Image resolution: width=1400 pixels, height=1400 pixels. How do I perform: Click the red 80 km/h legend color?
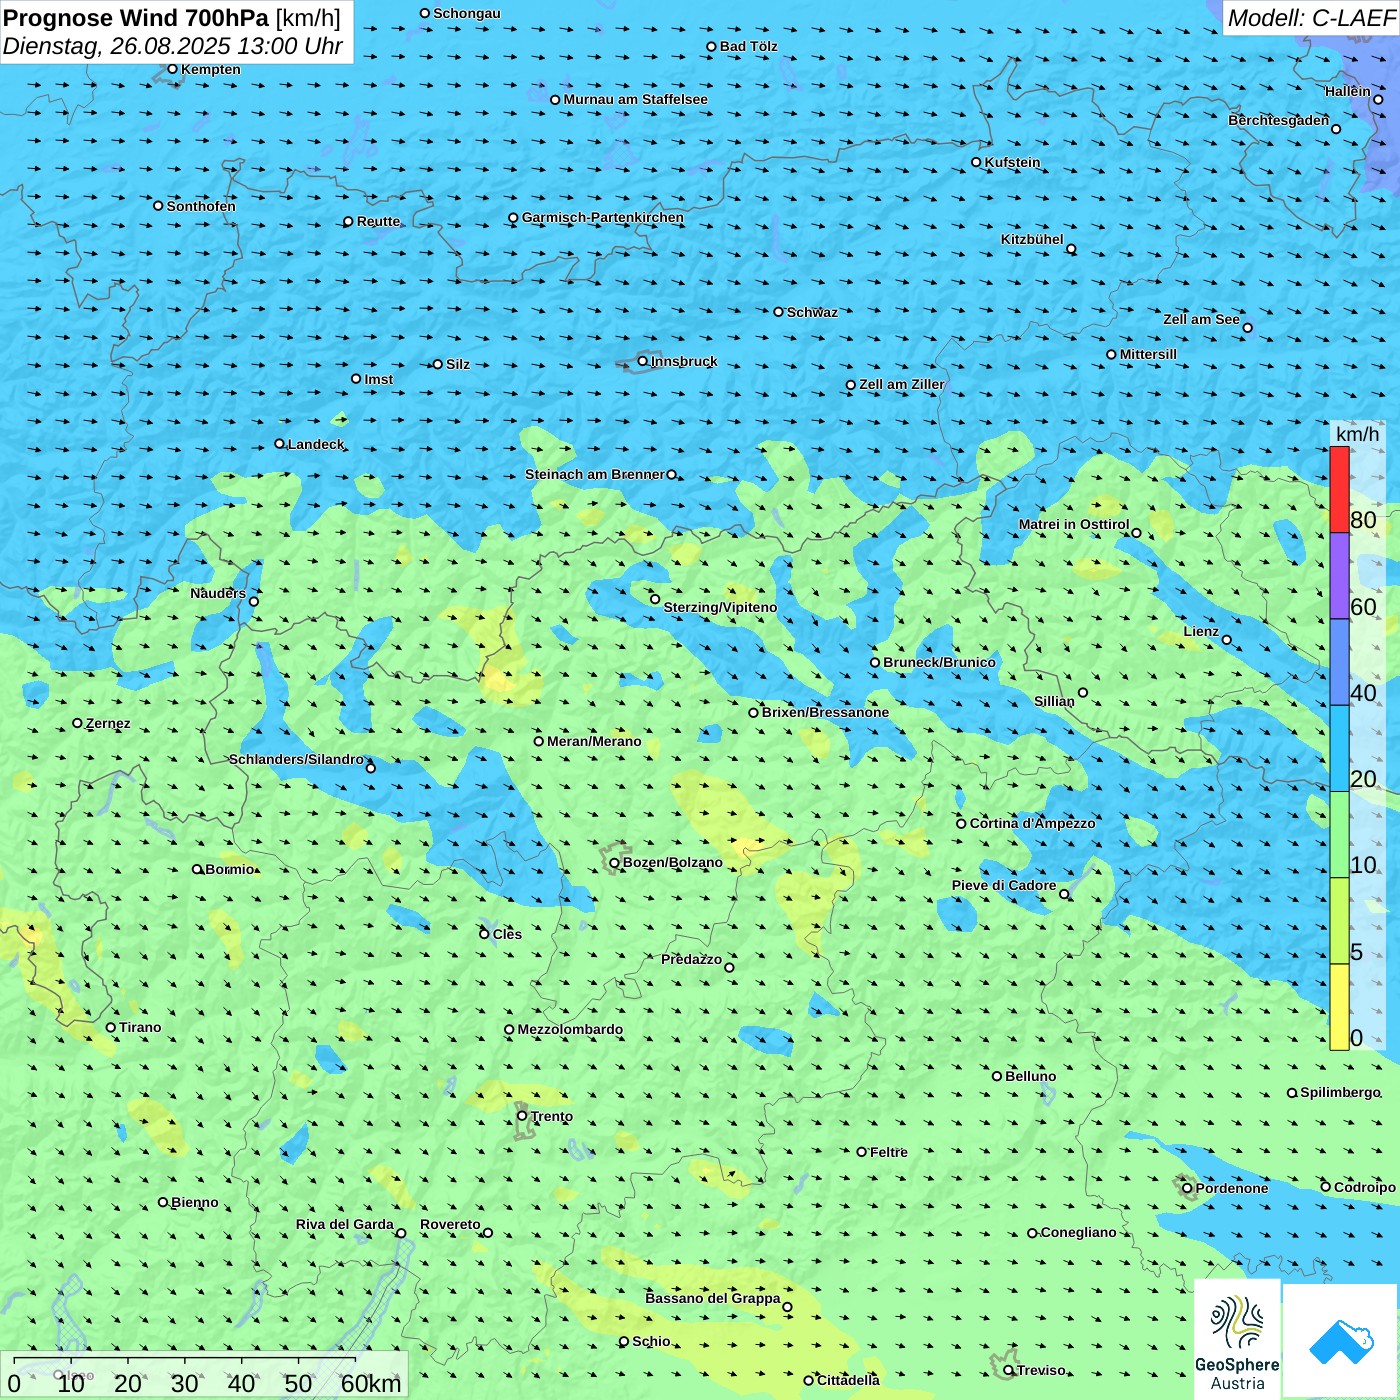(1339, 489)
